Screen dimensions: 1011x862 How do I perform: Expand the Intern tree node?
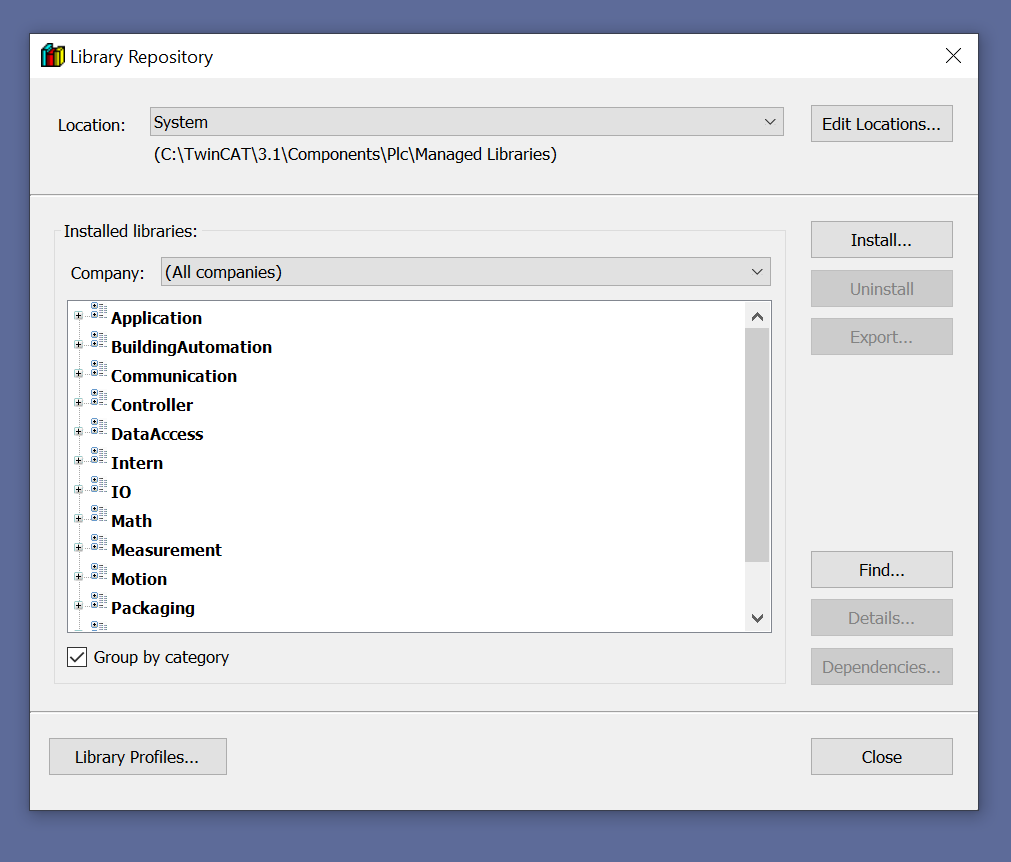coord(78,460)
